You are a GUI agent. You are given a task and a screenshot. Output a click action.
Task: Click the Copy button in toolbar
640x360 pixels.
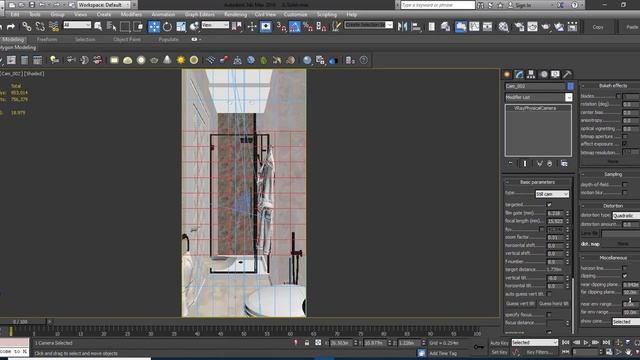(598, 27)
